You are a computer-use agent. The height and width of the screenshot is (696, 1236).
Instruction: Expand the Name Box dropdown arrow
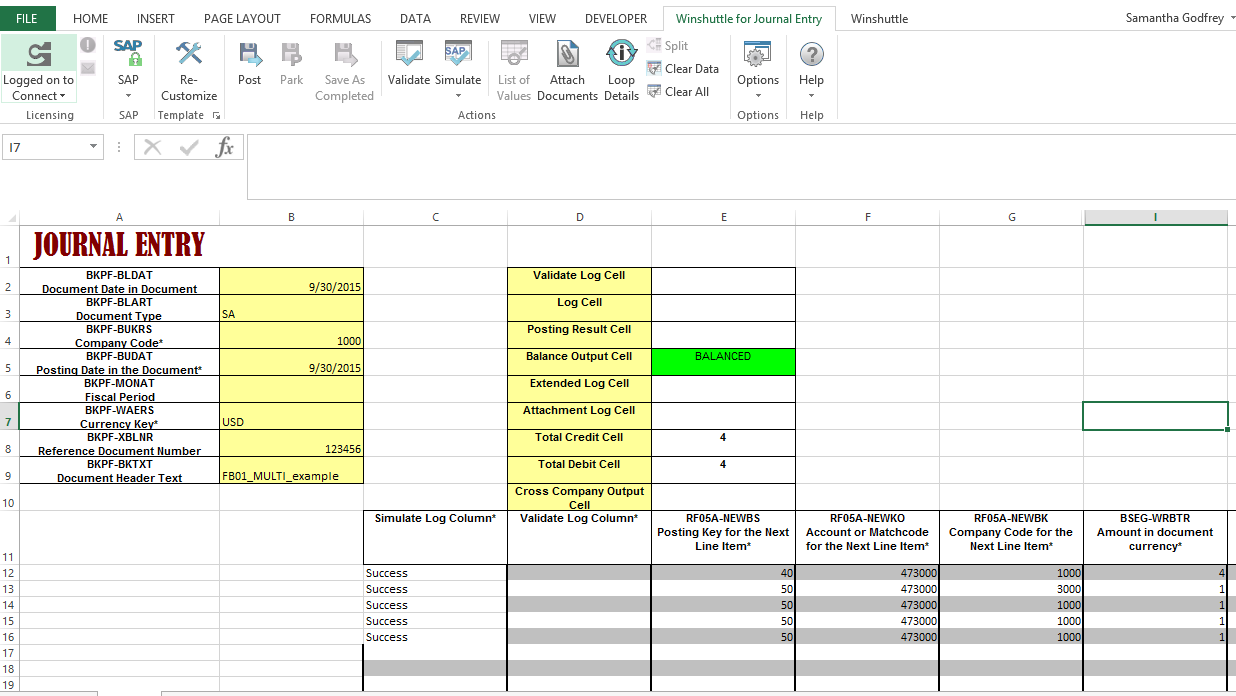[94, 147]
